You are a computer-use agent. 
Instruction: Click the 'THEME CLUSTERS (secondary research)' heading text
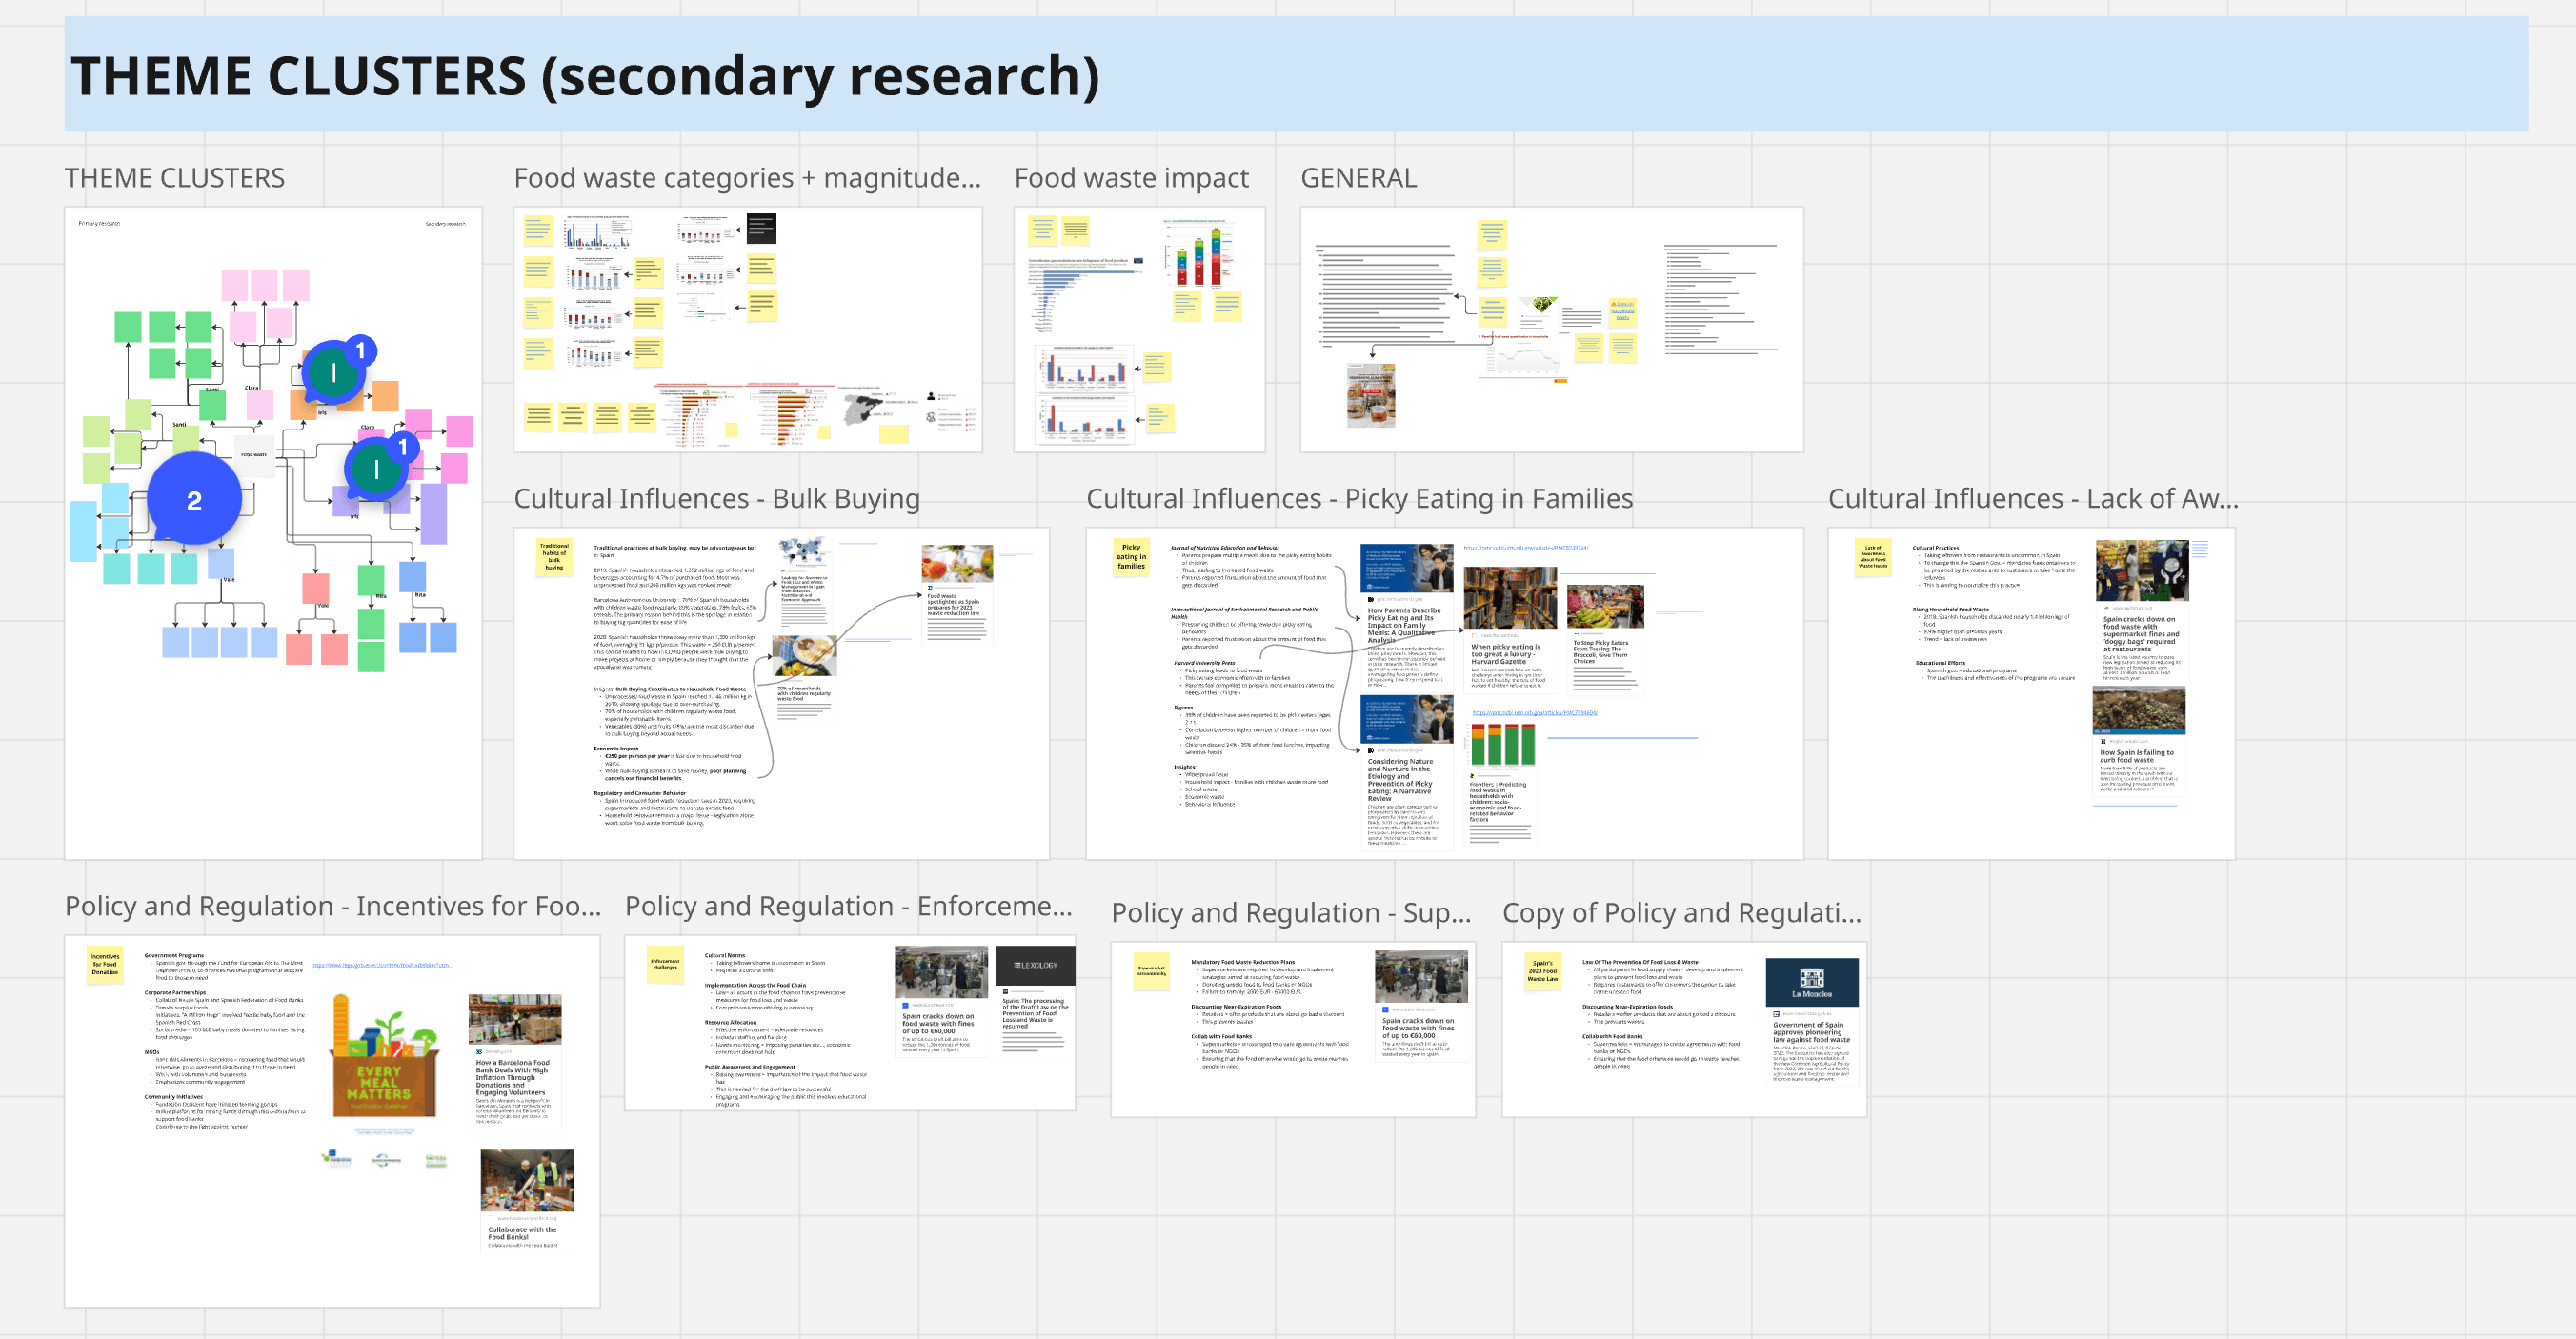pos(585,76)
